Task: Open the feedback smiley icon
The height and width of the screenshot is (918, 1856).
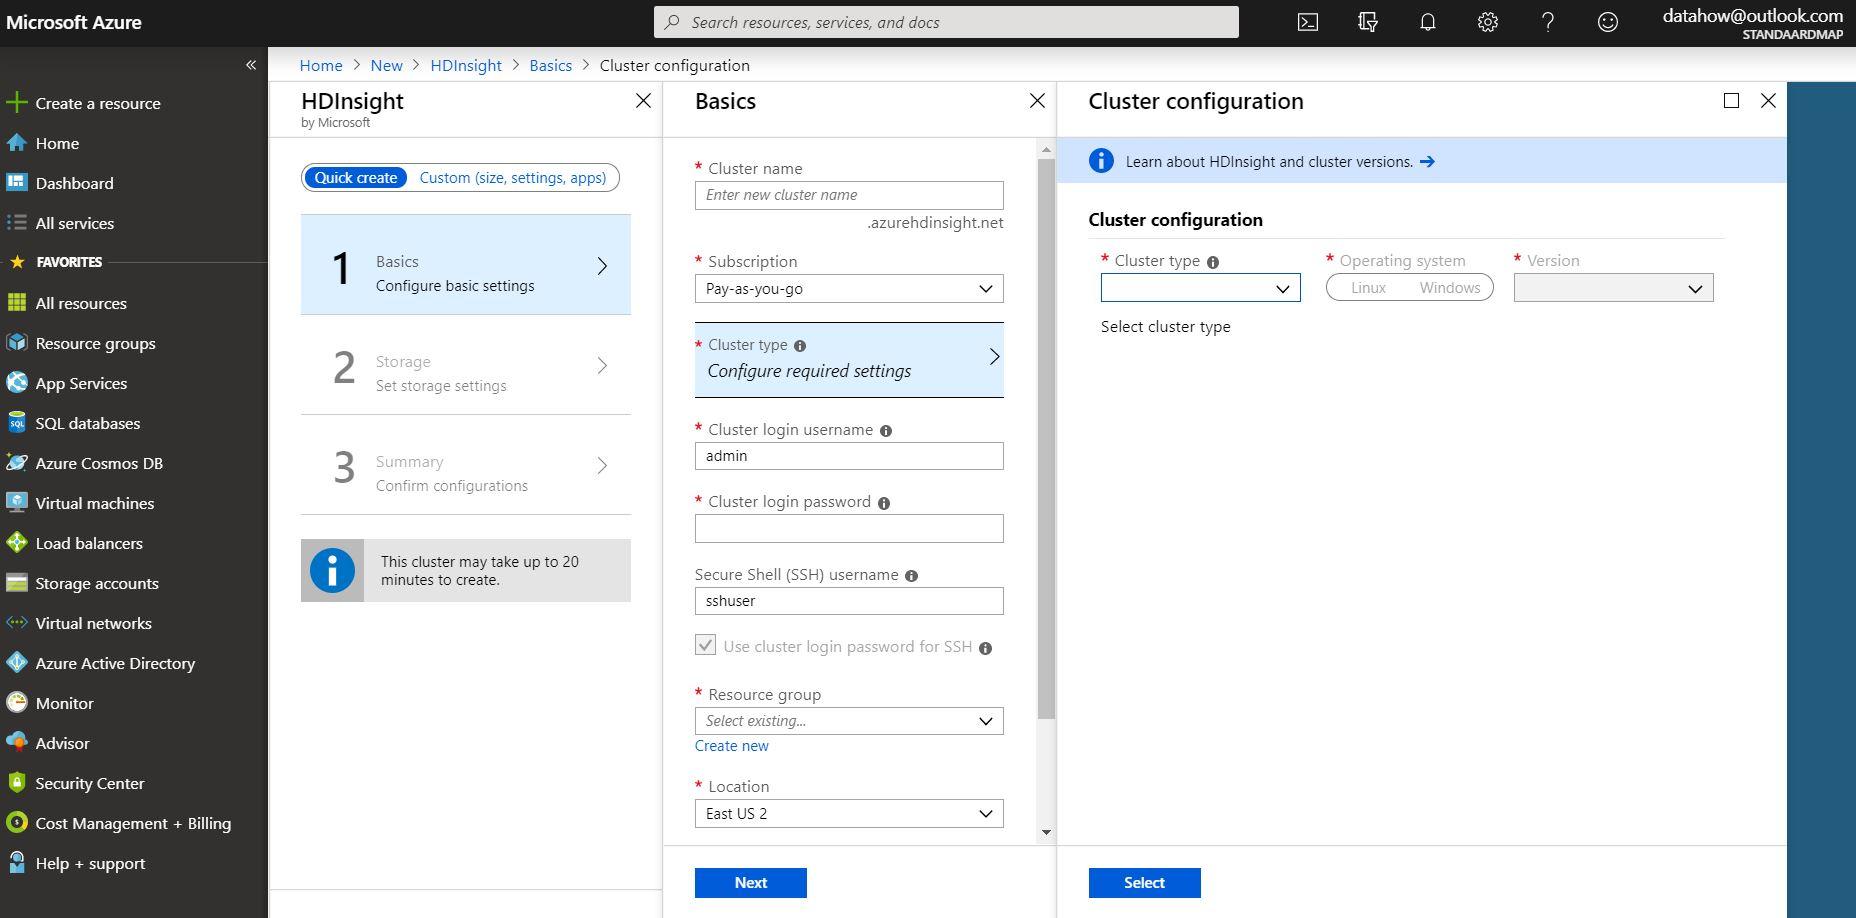Action: pos(1608,22)
